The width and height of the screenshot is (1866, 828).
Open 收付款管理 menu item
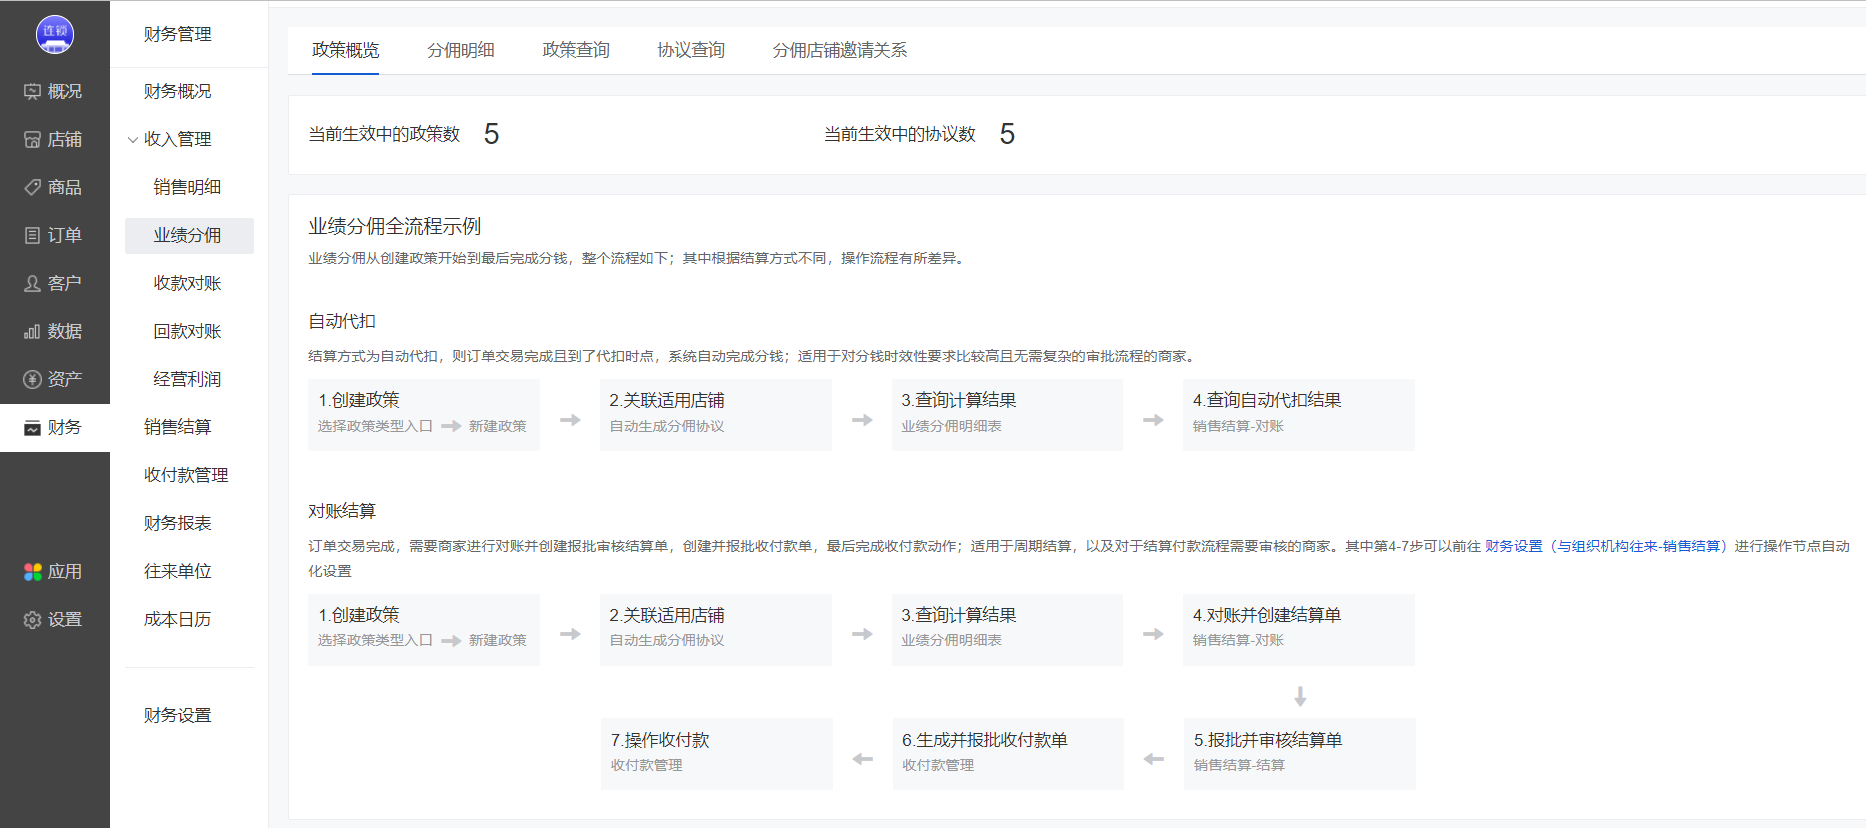click(x=186, y=475)
